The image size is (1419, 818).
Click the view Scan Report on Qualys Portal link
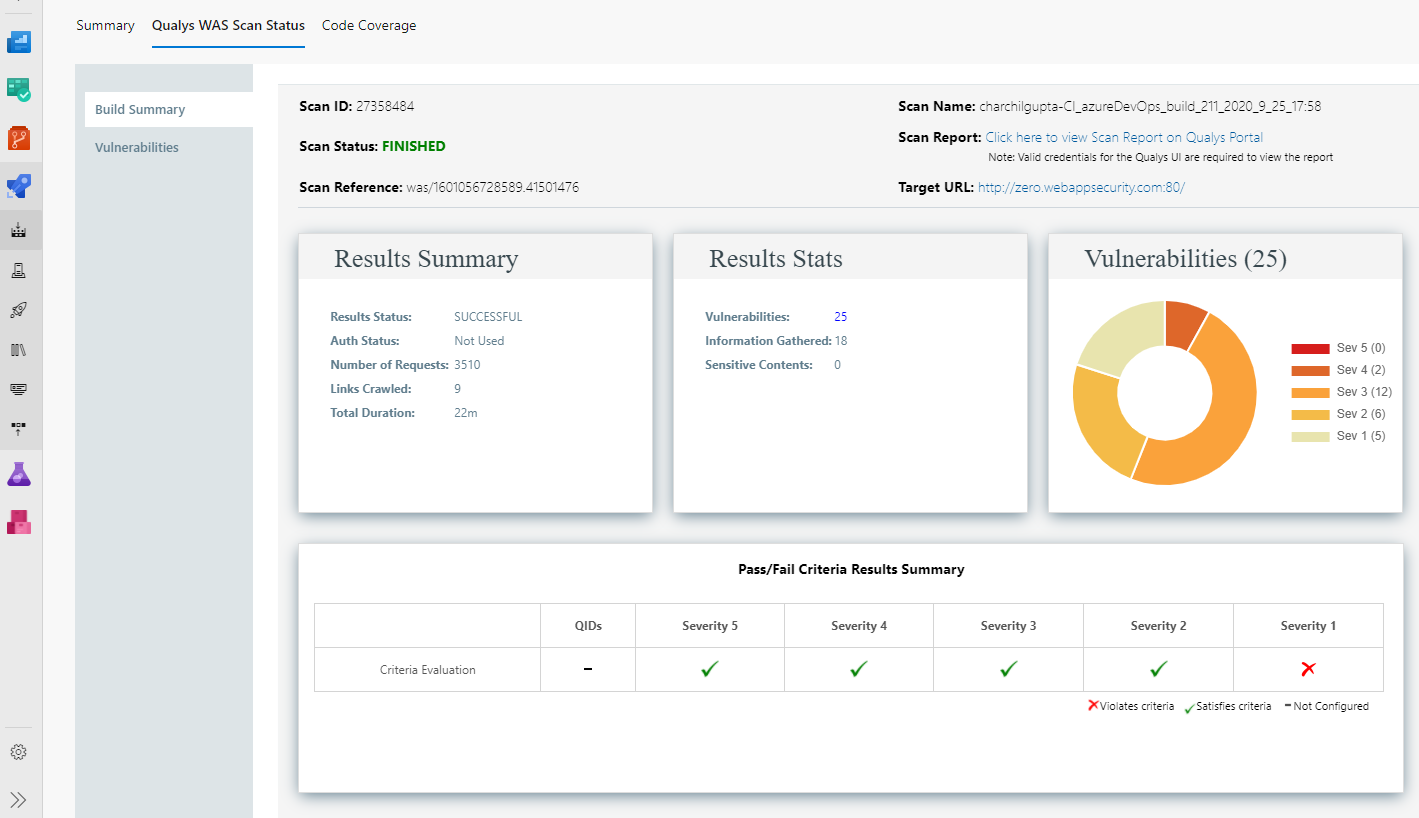(1124, 137)
